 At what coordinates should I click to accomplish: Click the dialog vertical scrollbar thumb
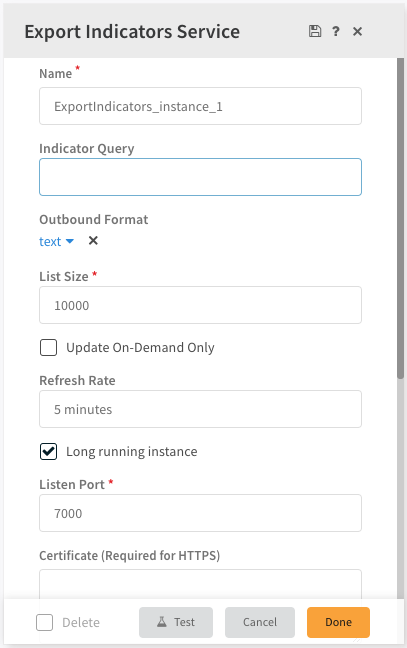coord(400,218)
